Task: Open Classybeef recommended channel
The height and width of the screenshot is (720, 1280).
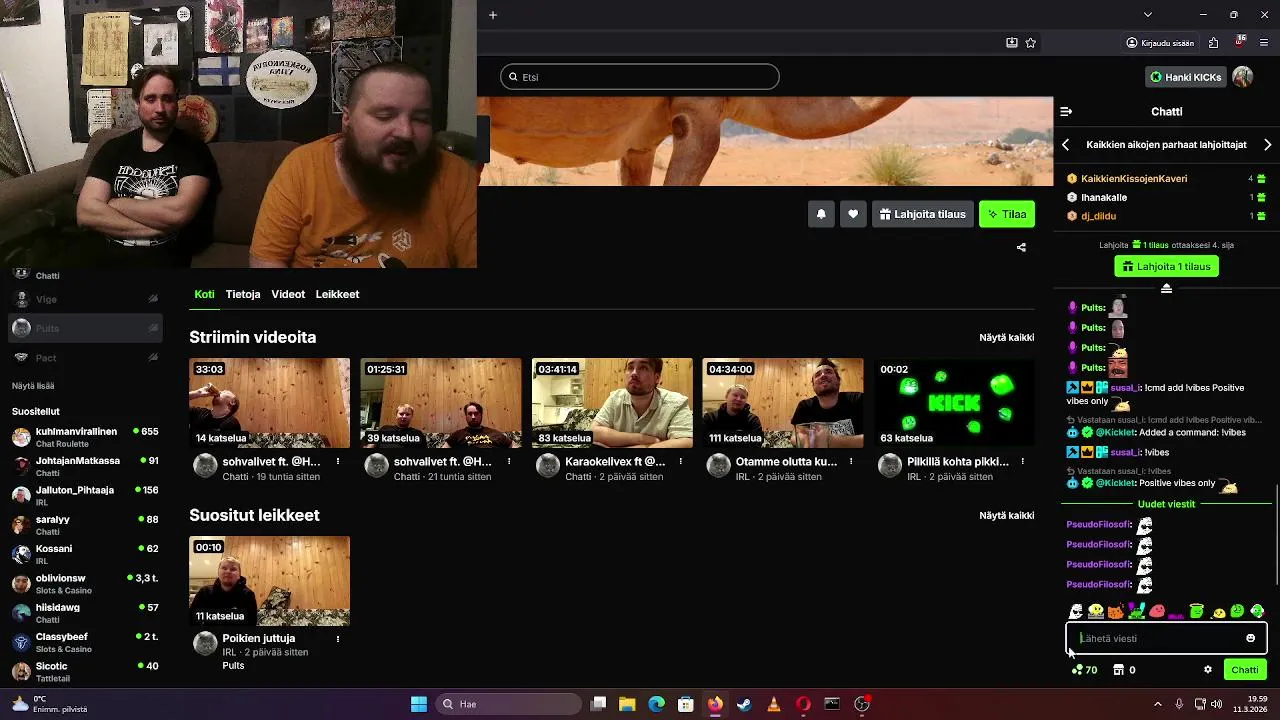Action: [86, 642]
